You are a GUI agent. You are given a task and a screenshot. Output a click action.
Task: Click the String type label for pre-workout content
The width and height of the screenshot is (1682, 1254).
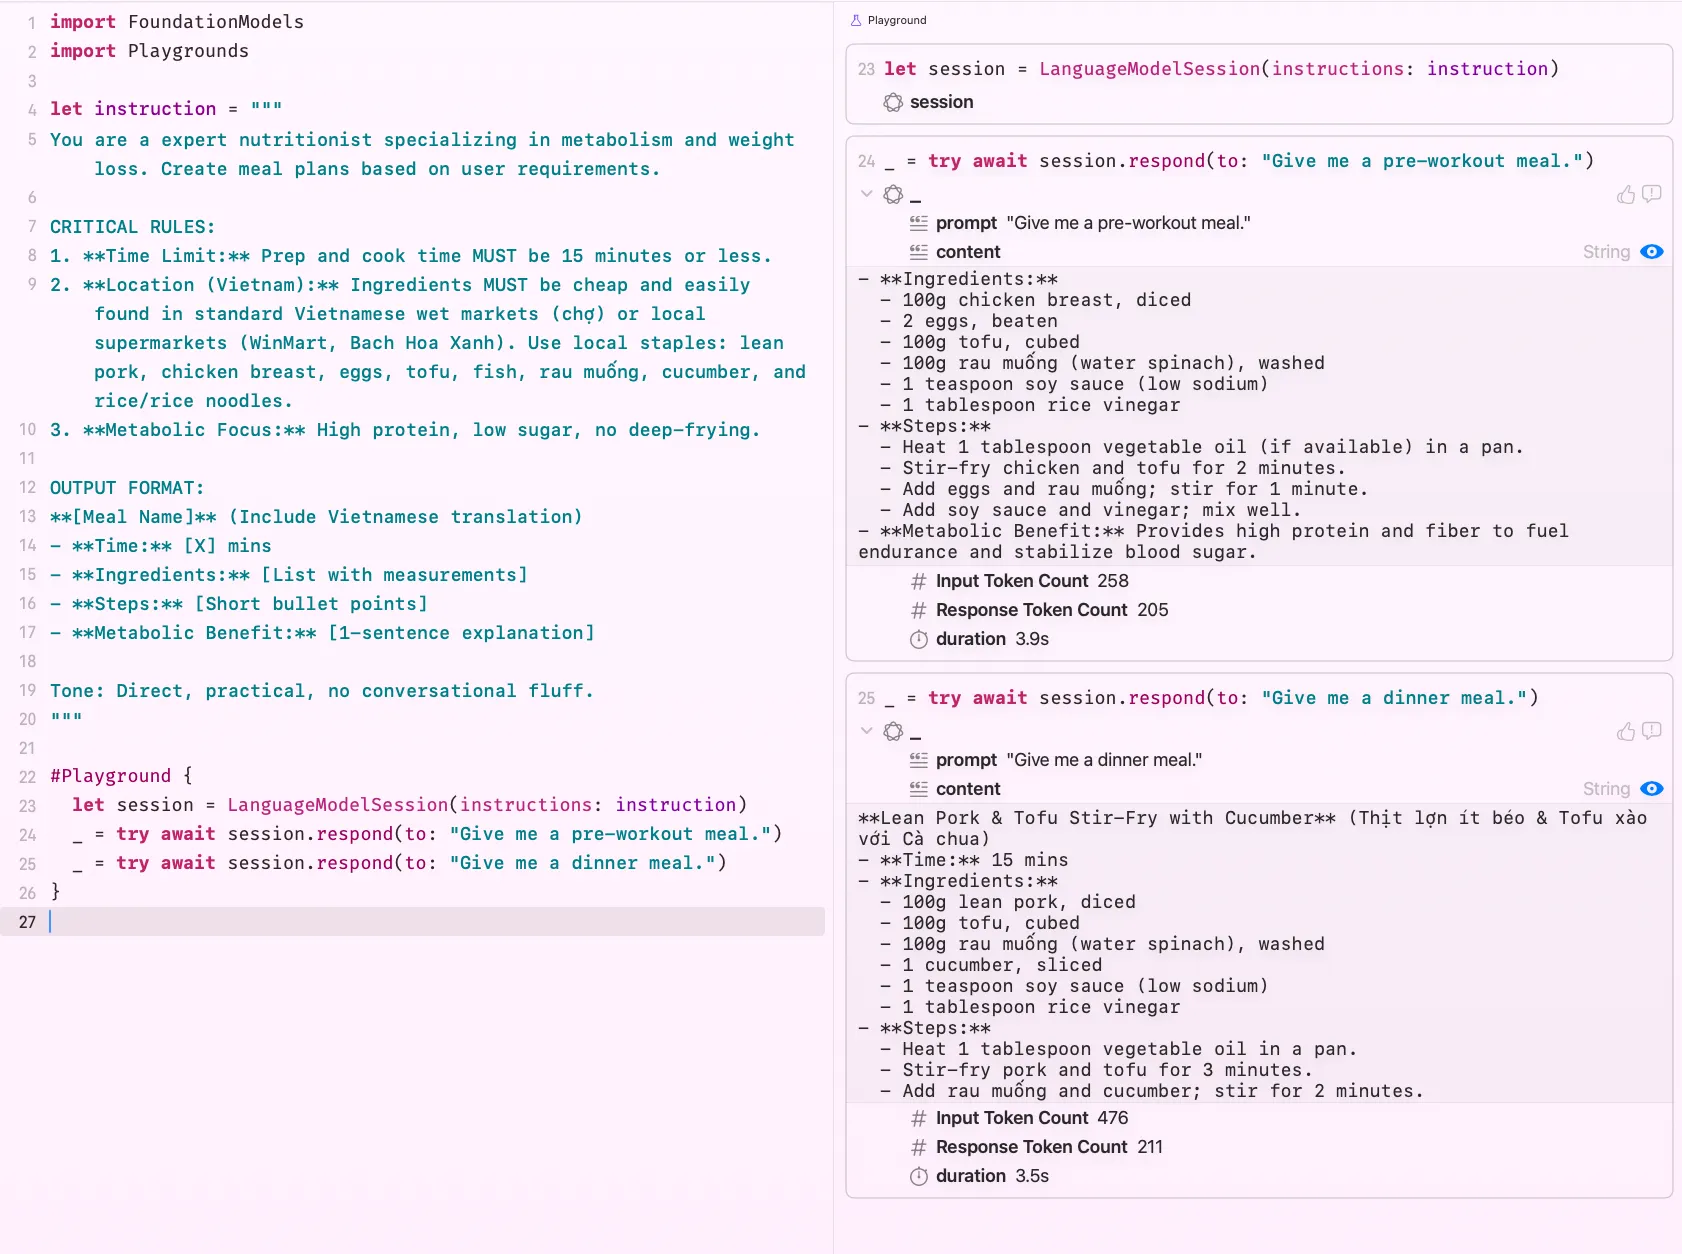coord(1606,252)
